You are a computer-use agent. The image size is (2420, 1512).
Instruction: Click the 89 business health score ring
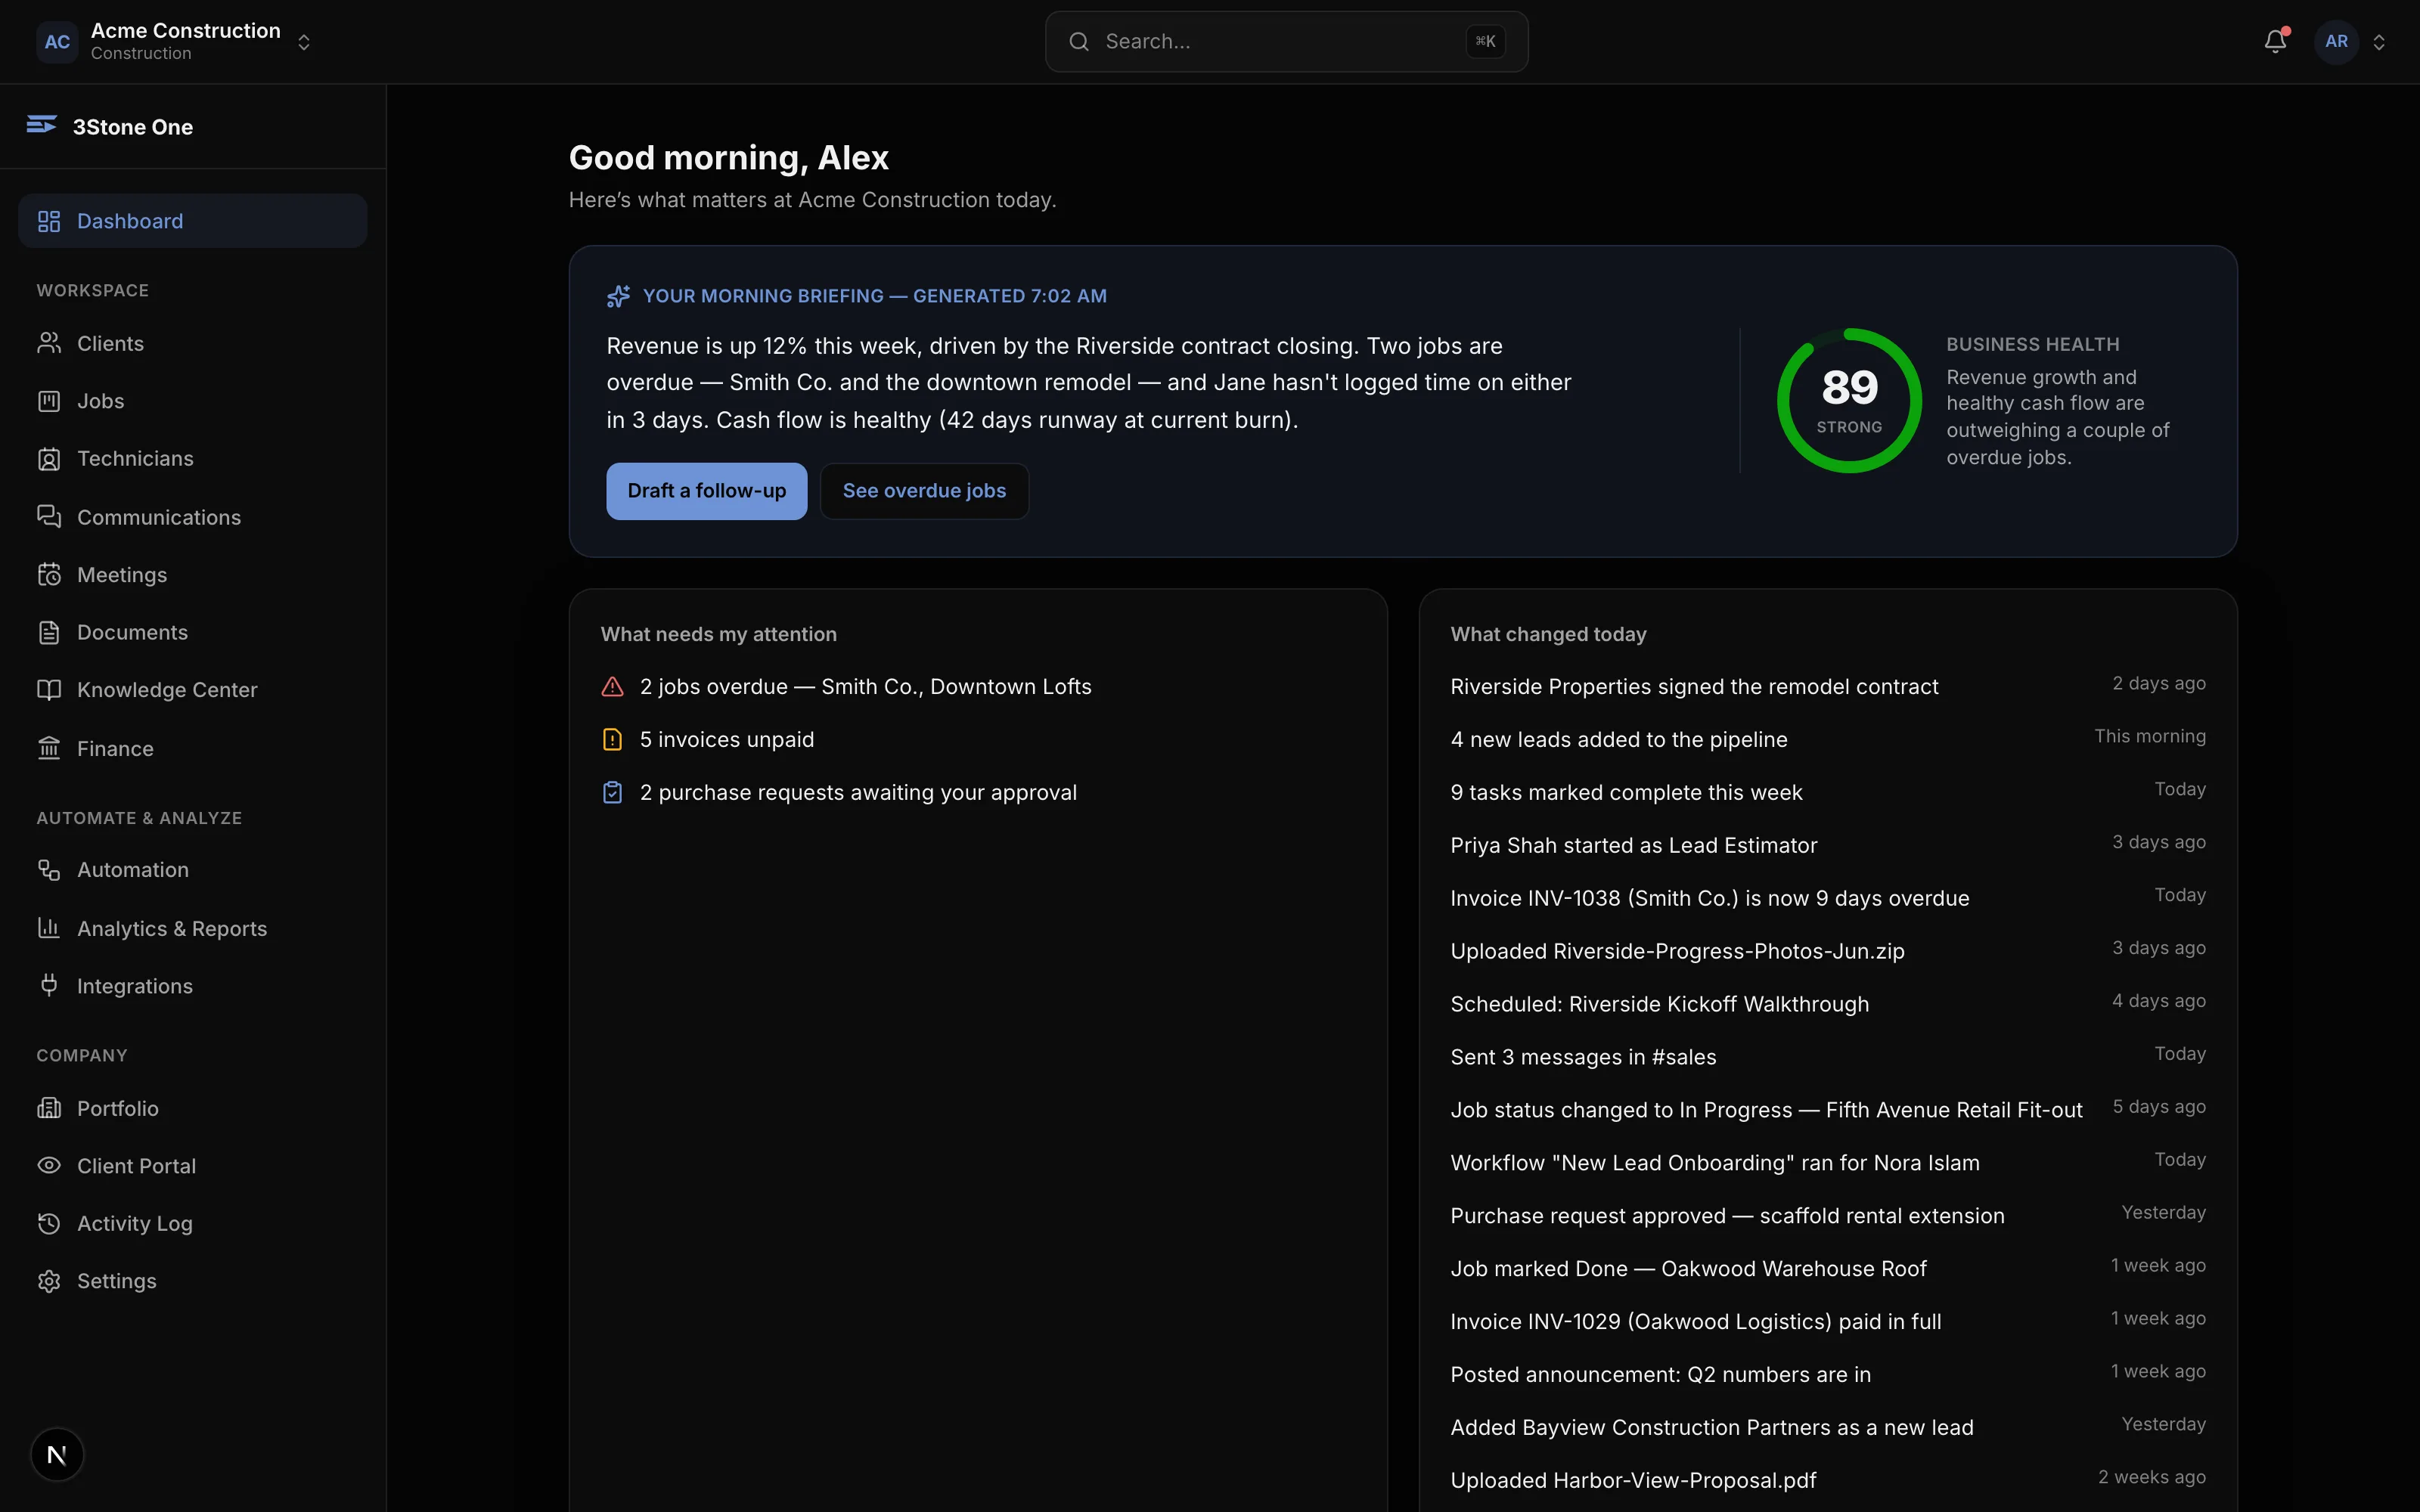click(x=1849, y=400)
